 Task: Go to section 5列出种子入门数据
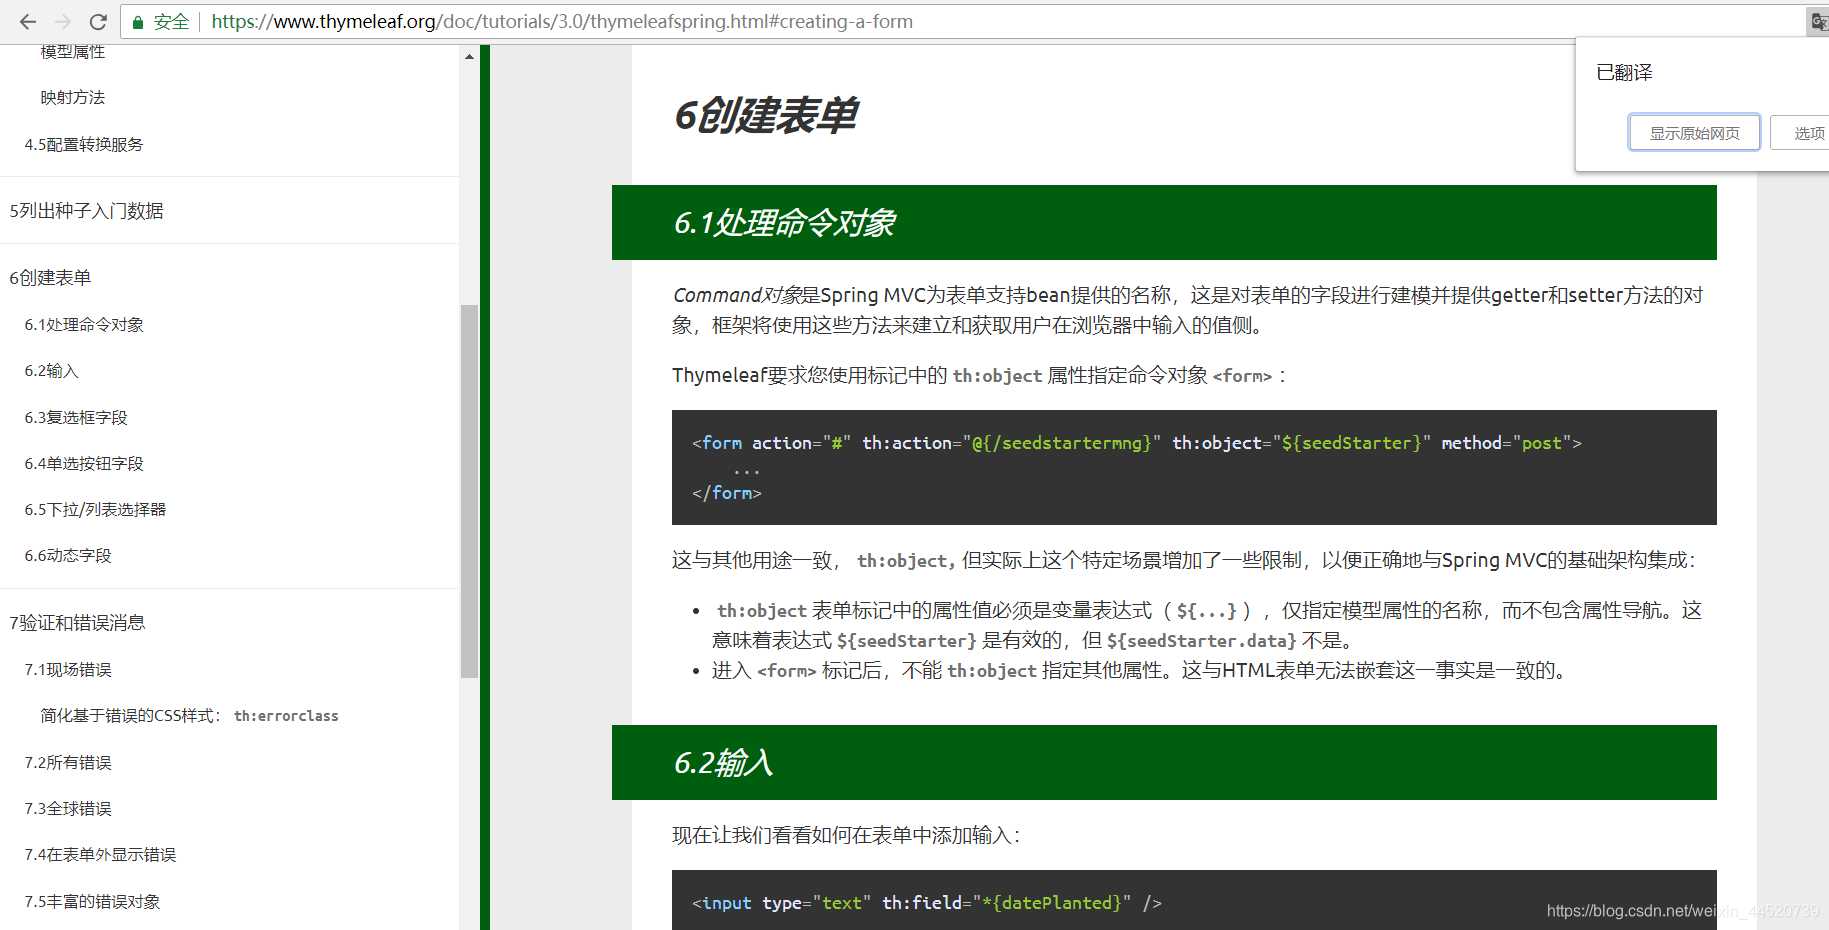point(87,211)
